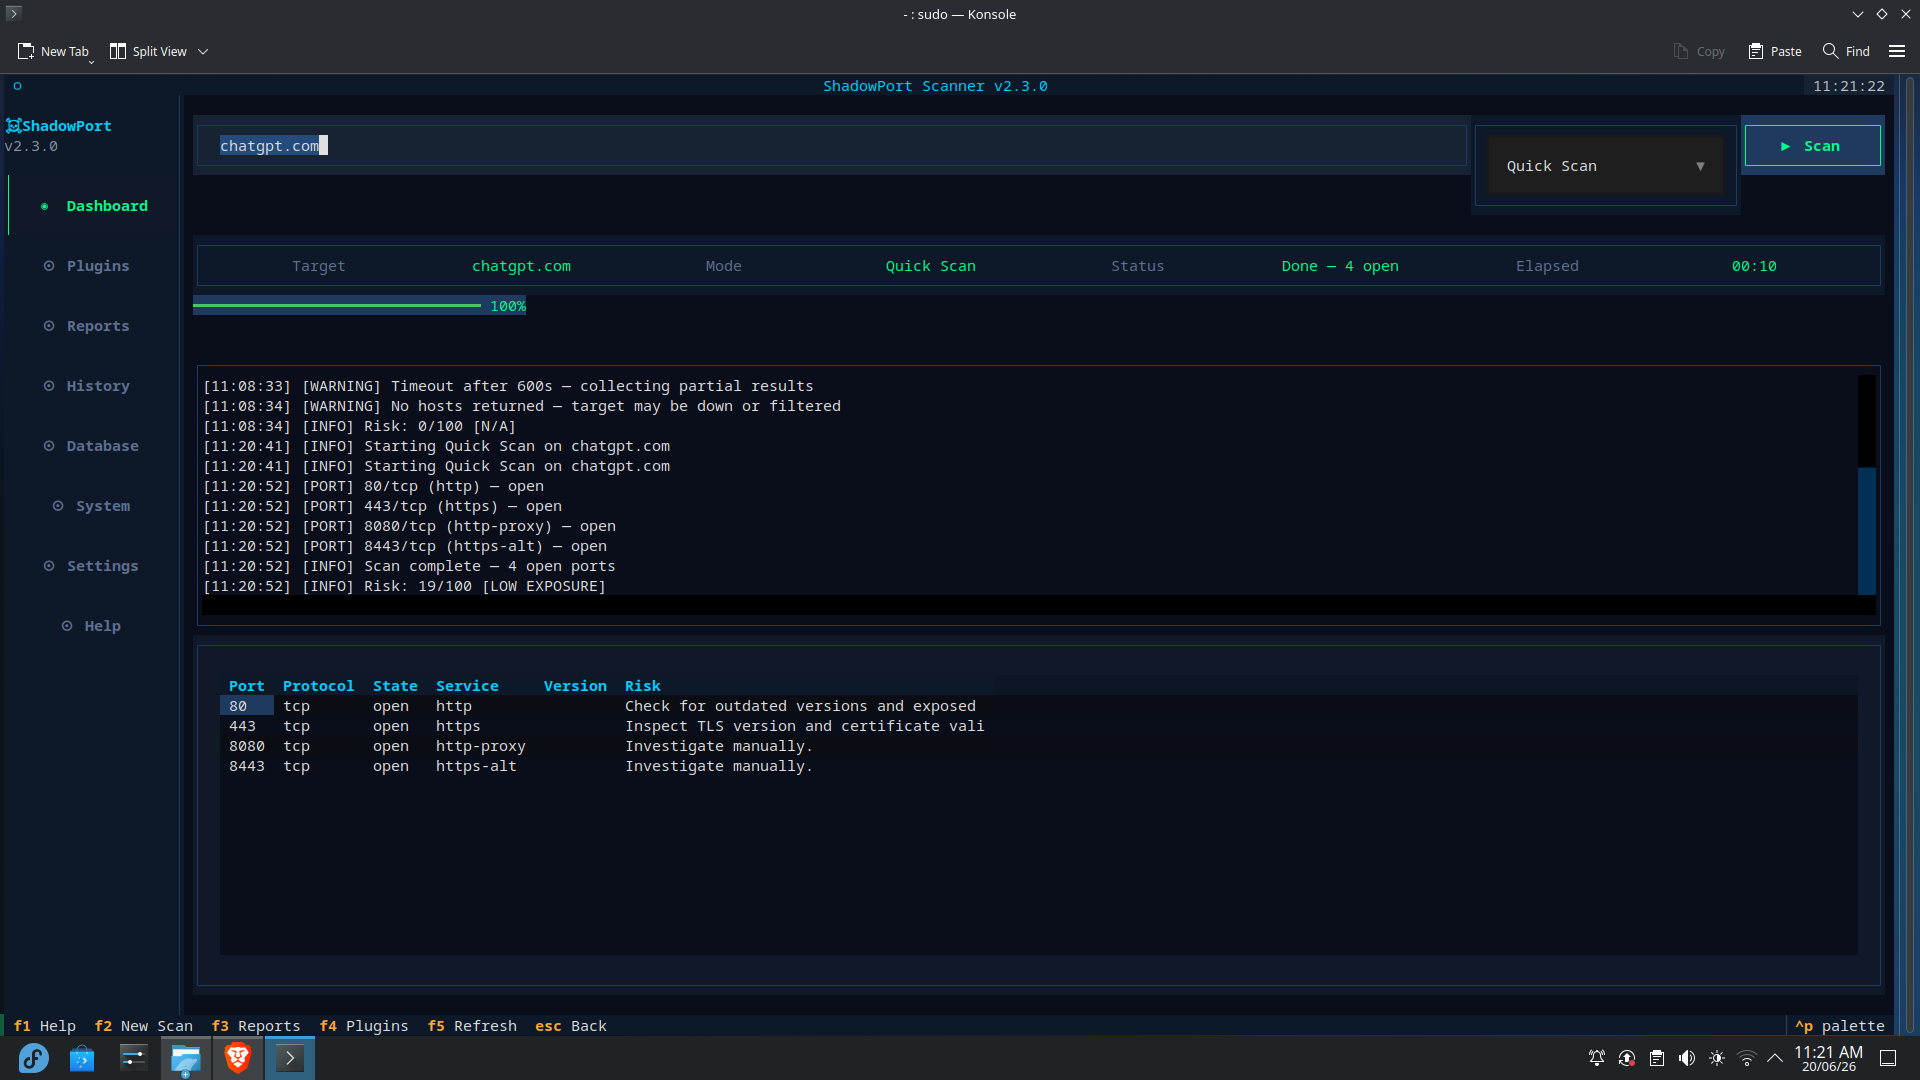The image size is (1920, 1080).
Task: Click the Service column header
Action: click(467, 686)
